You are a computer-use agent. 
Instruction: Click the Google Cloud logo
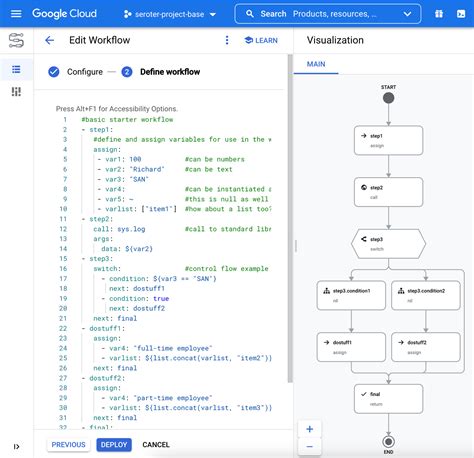click(x=64, y=14)
